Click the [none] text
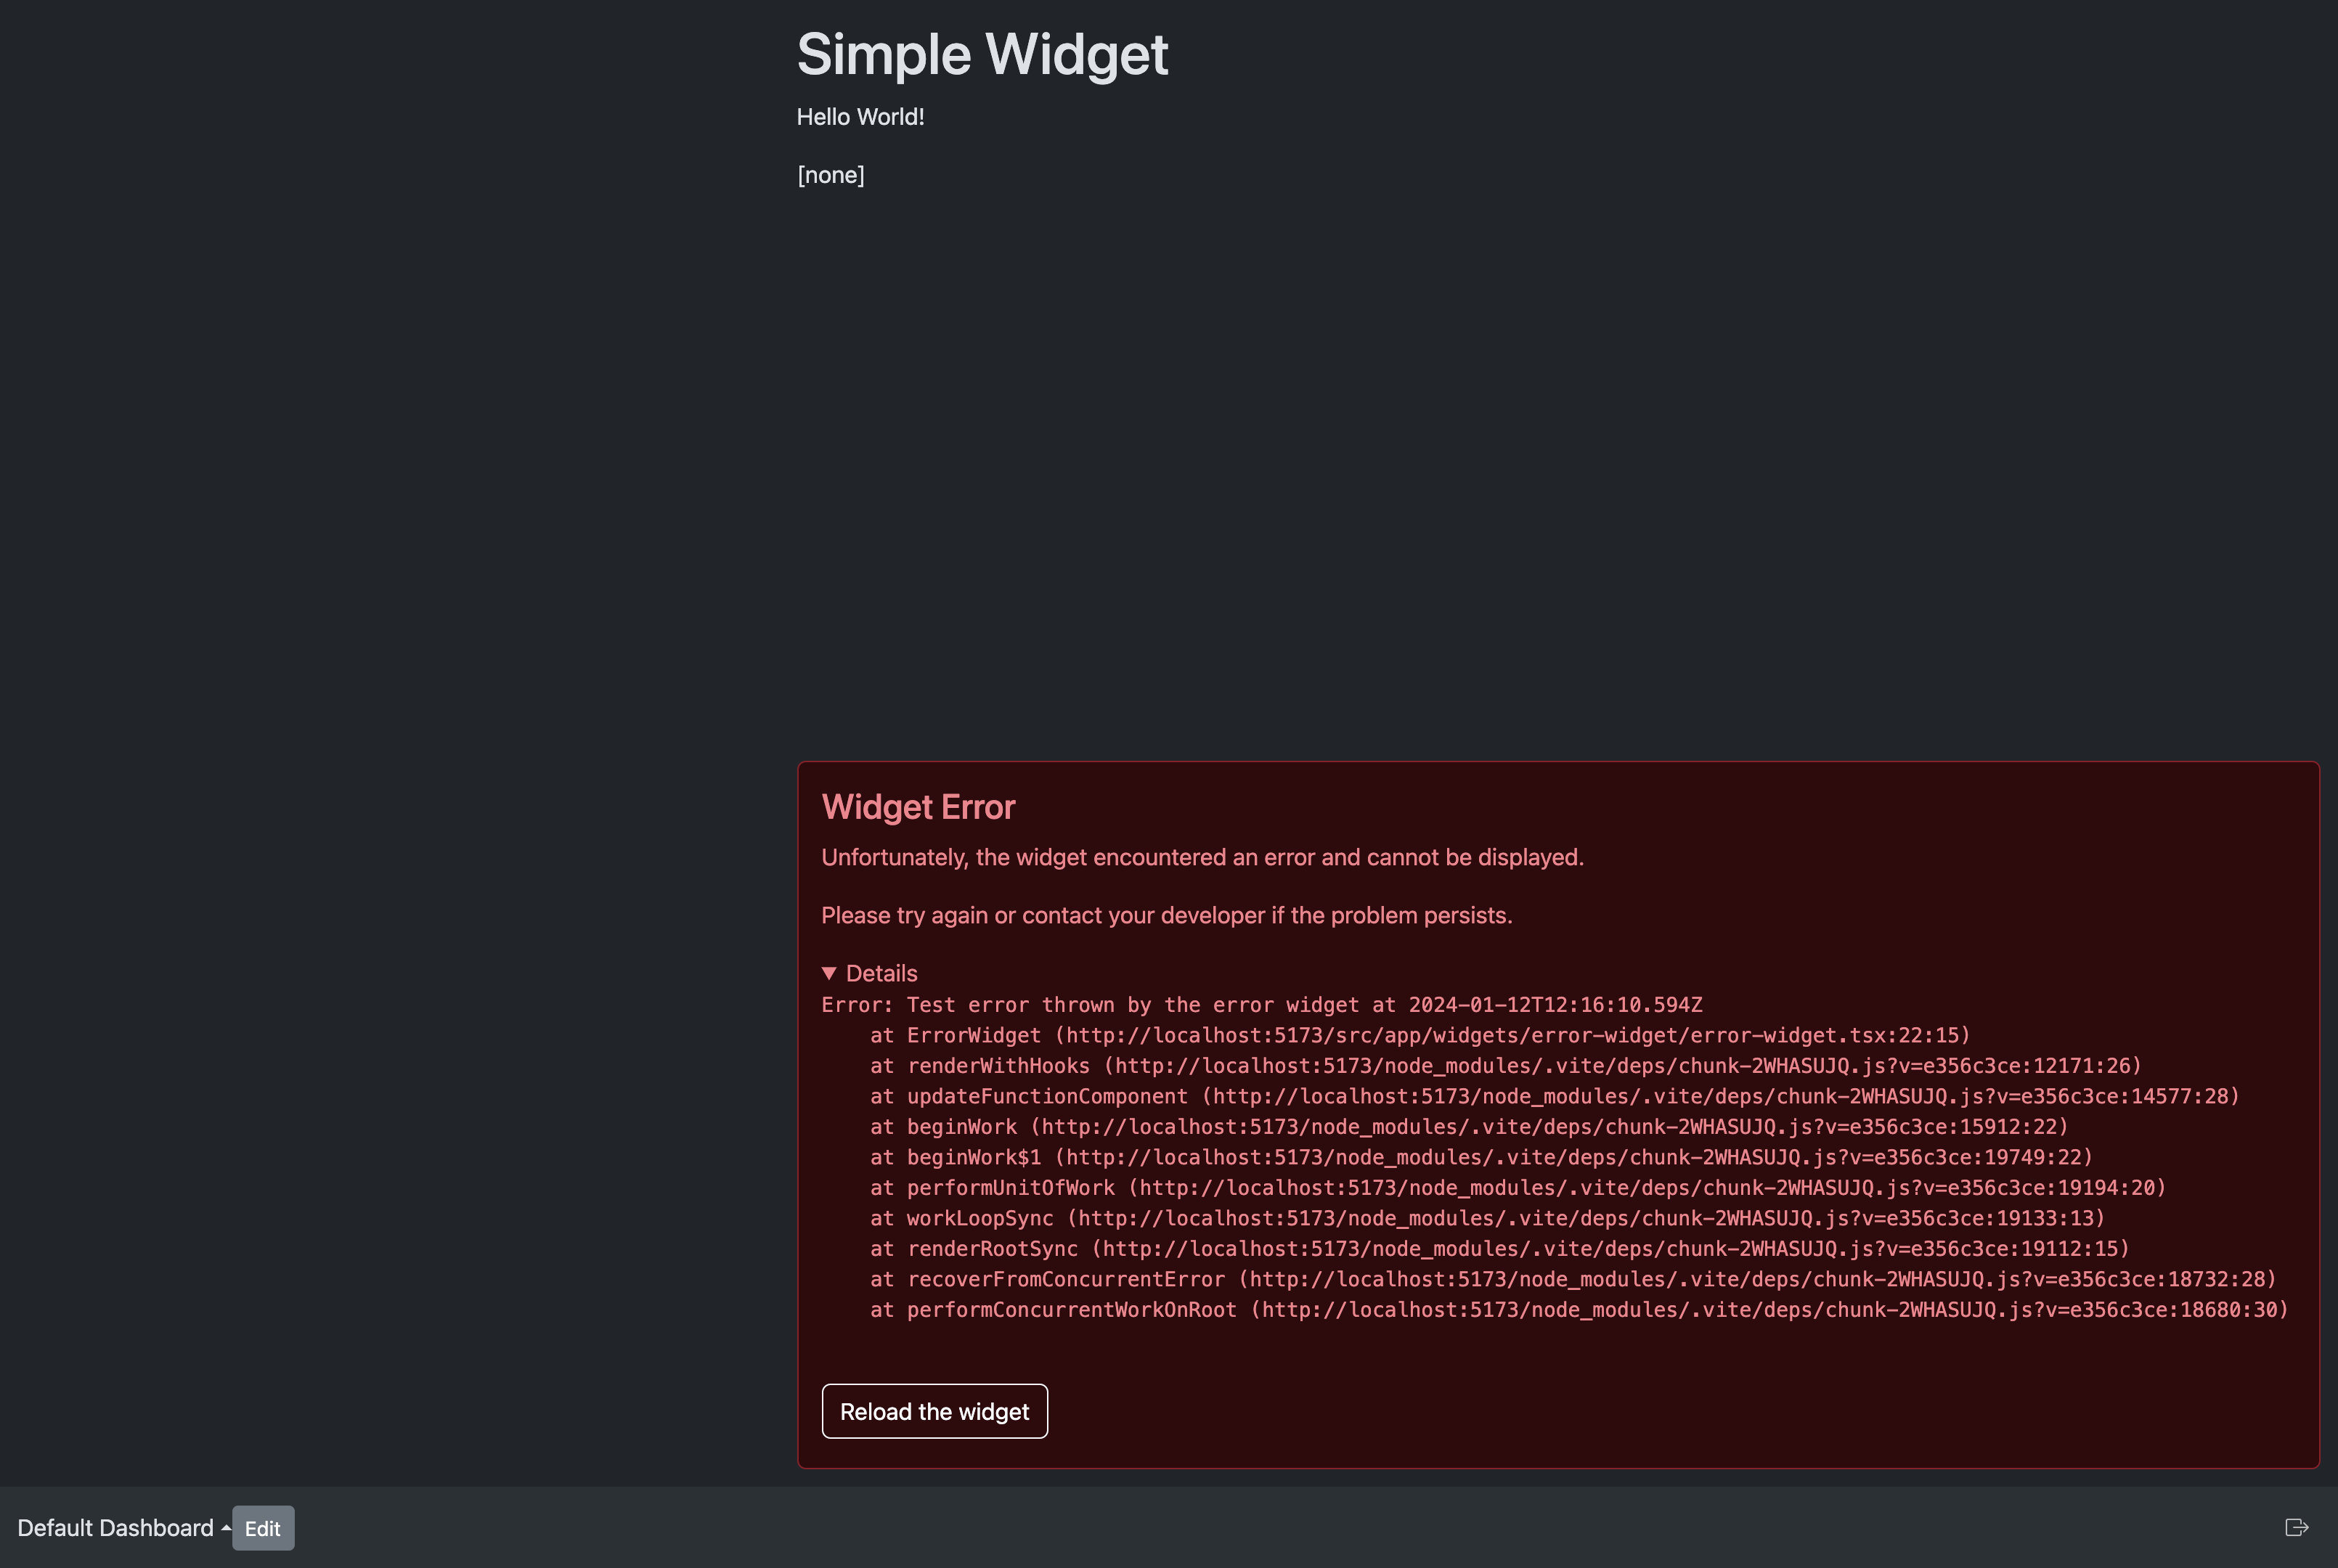 pos(831,175)
